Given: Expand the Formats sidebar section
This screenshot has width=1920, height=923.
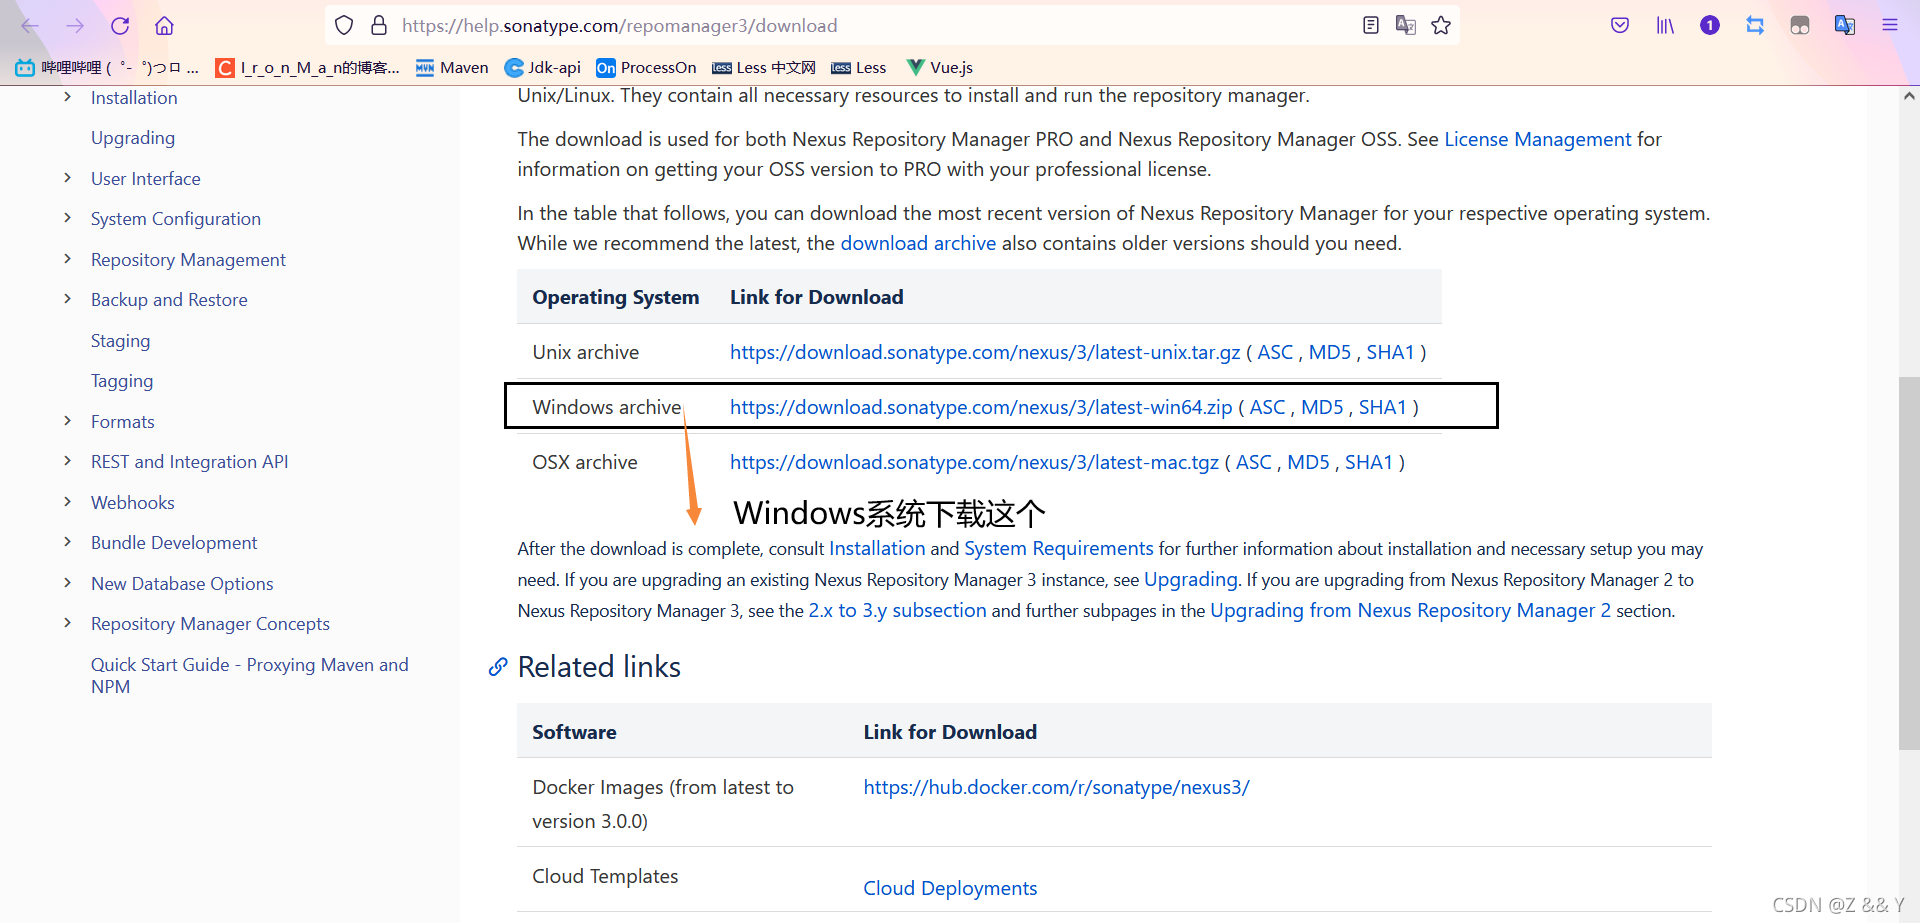Looking at the screenshot, I should click(67, 421).
